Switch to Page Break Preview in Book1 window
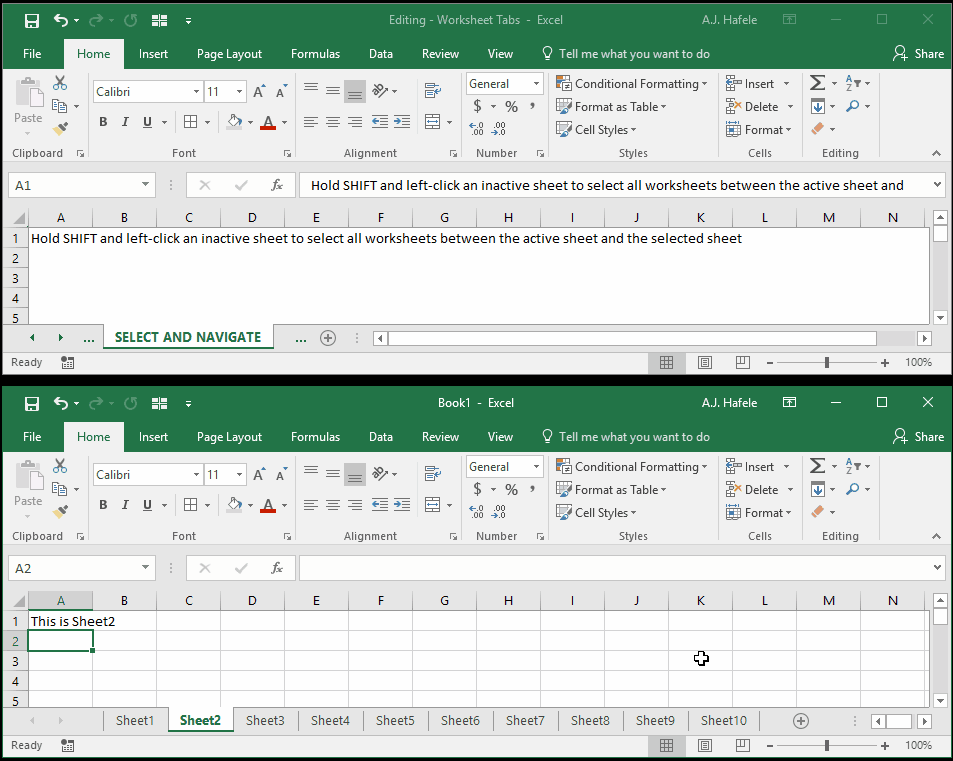This screenshot has width=953, height=761. tap(742, 745)
